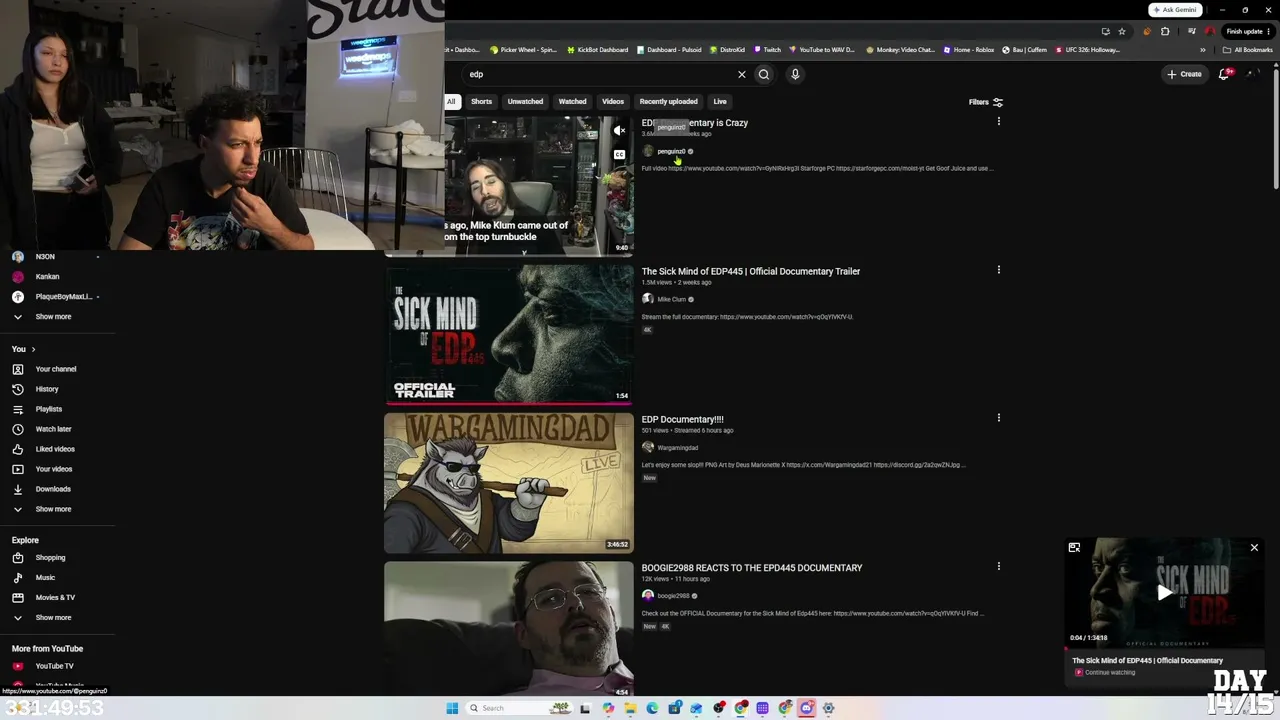1280x720 pixels.
Task: Open the penguinz0 channel link
Action: pos(671,152)
